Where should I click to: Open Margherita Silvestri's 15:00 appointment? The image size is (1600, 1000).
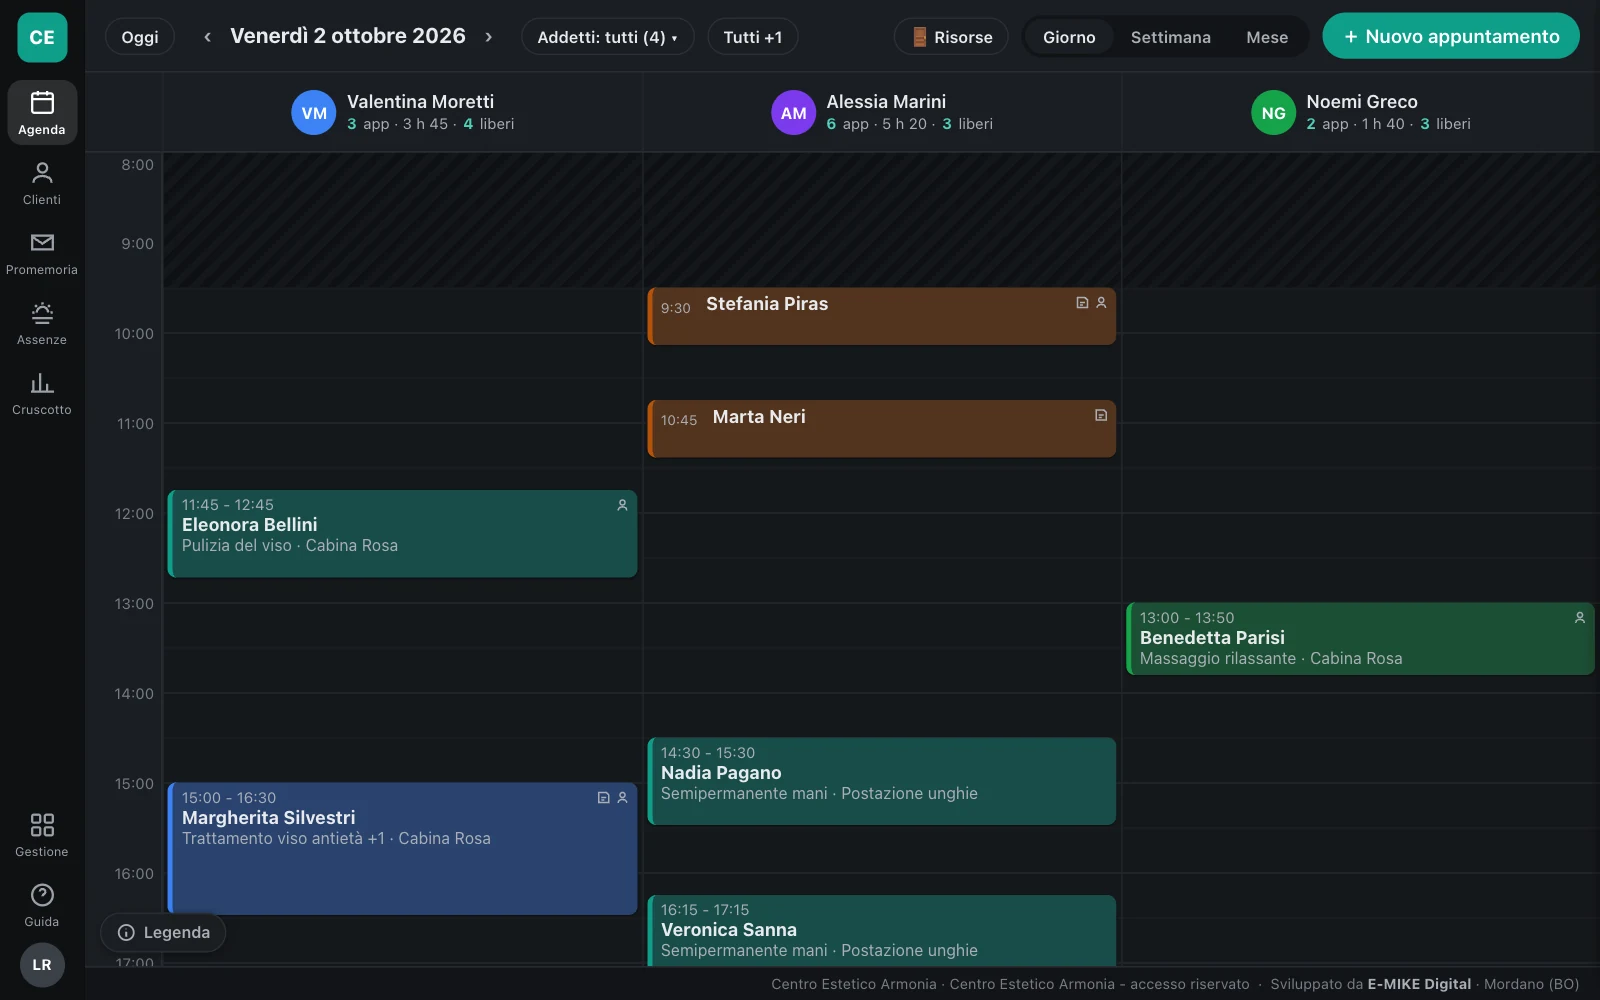tap(402, 848)
